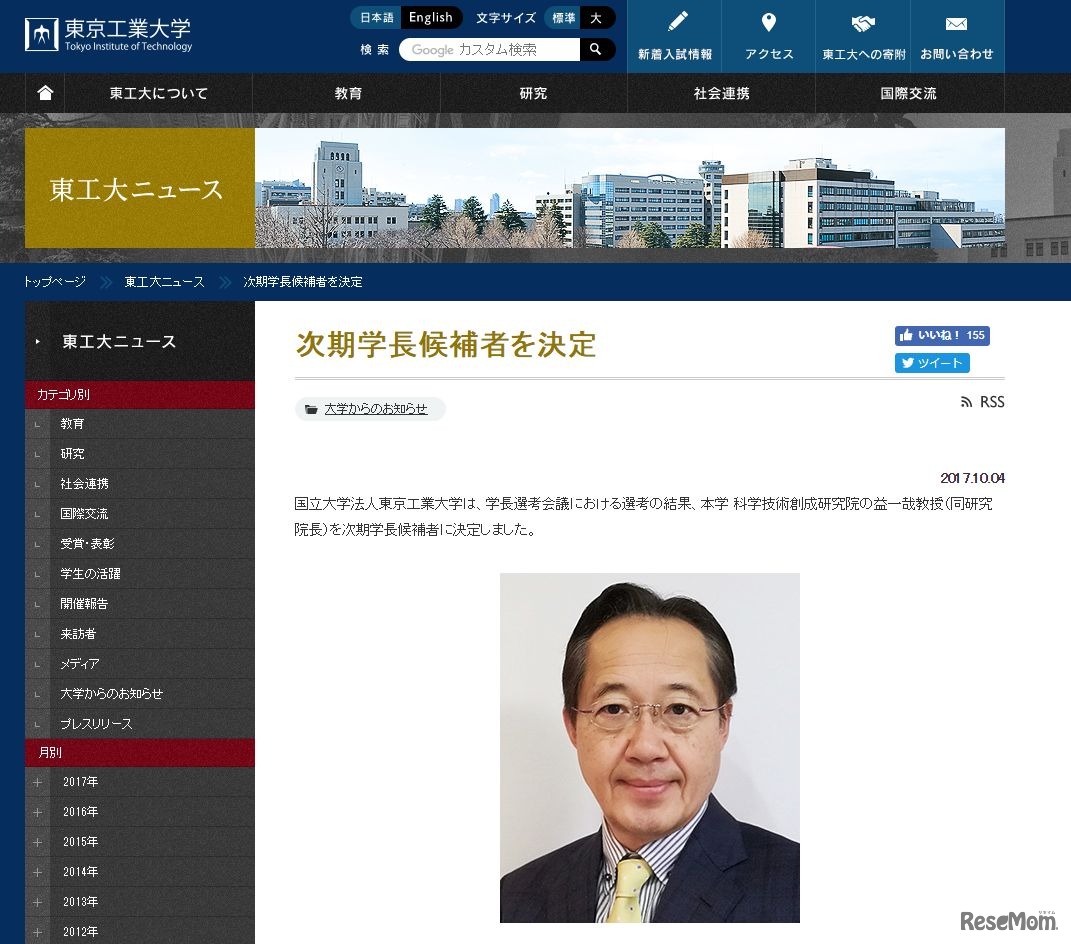
Task: Open the お問い合わせ envelope icon
Action: click(956, 25)
